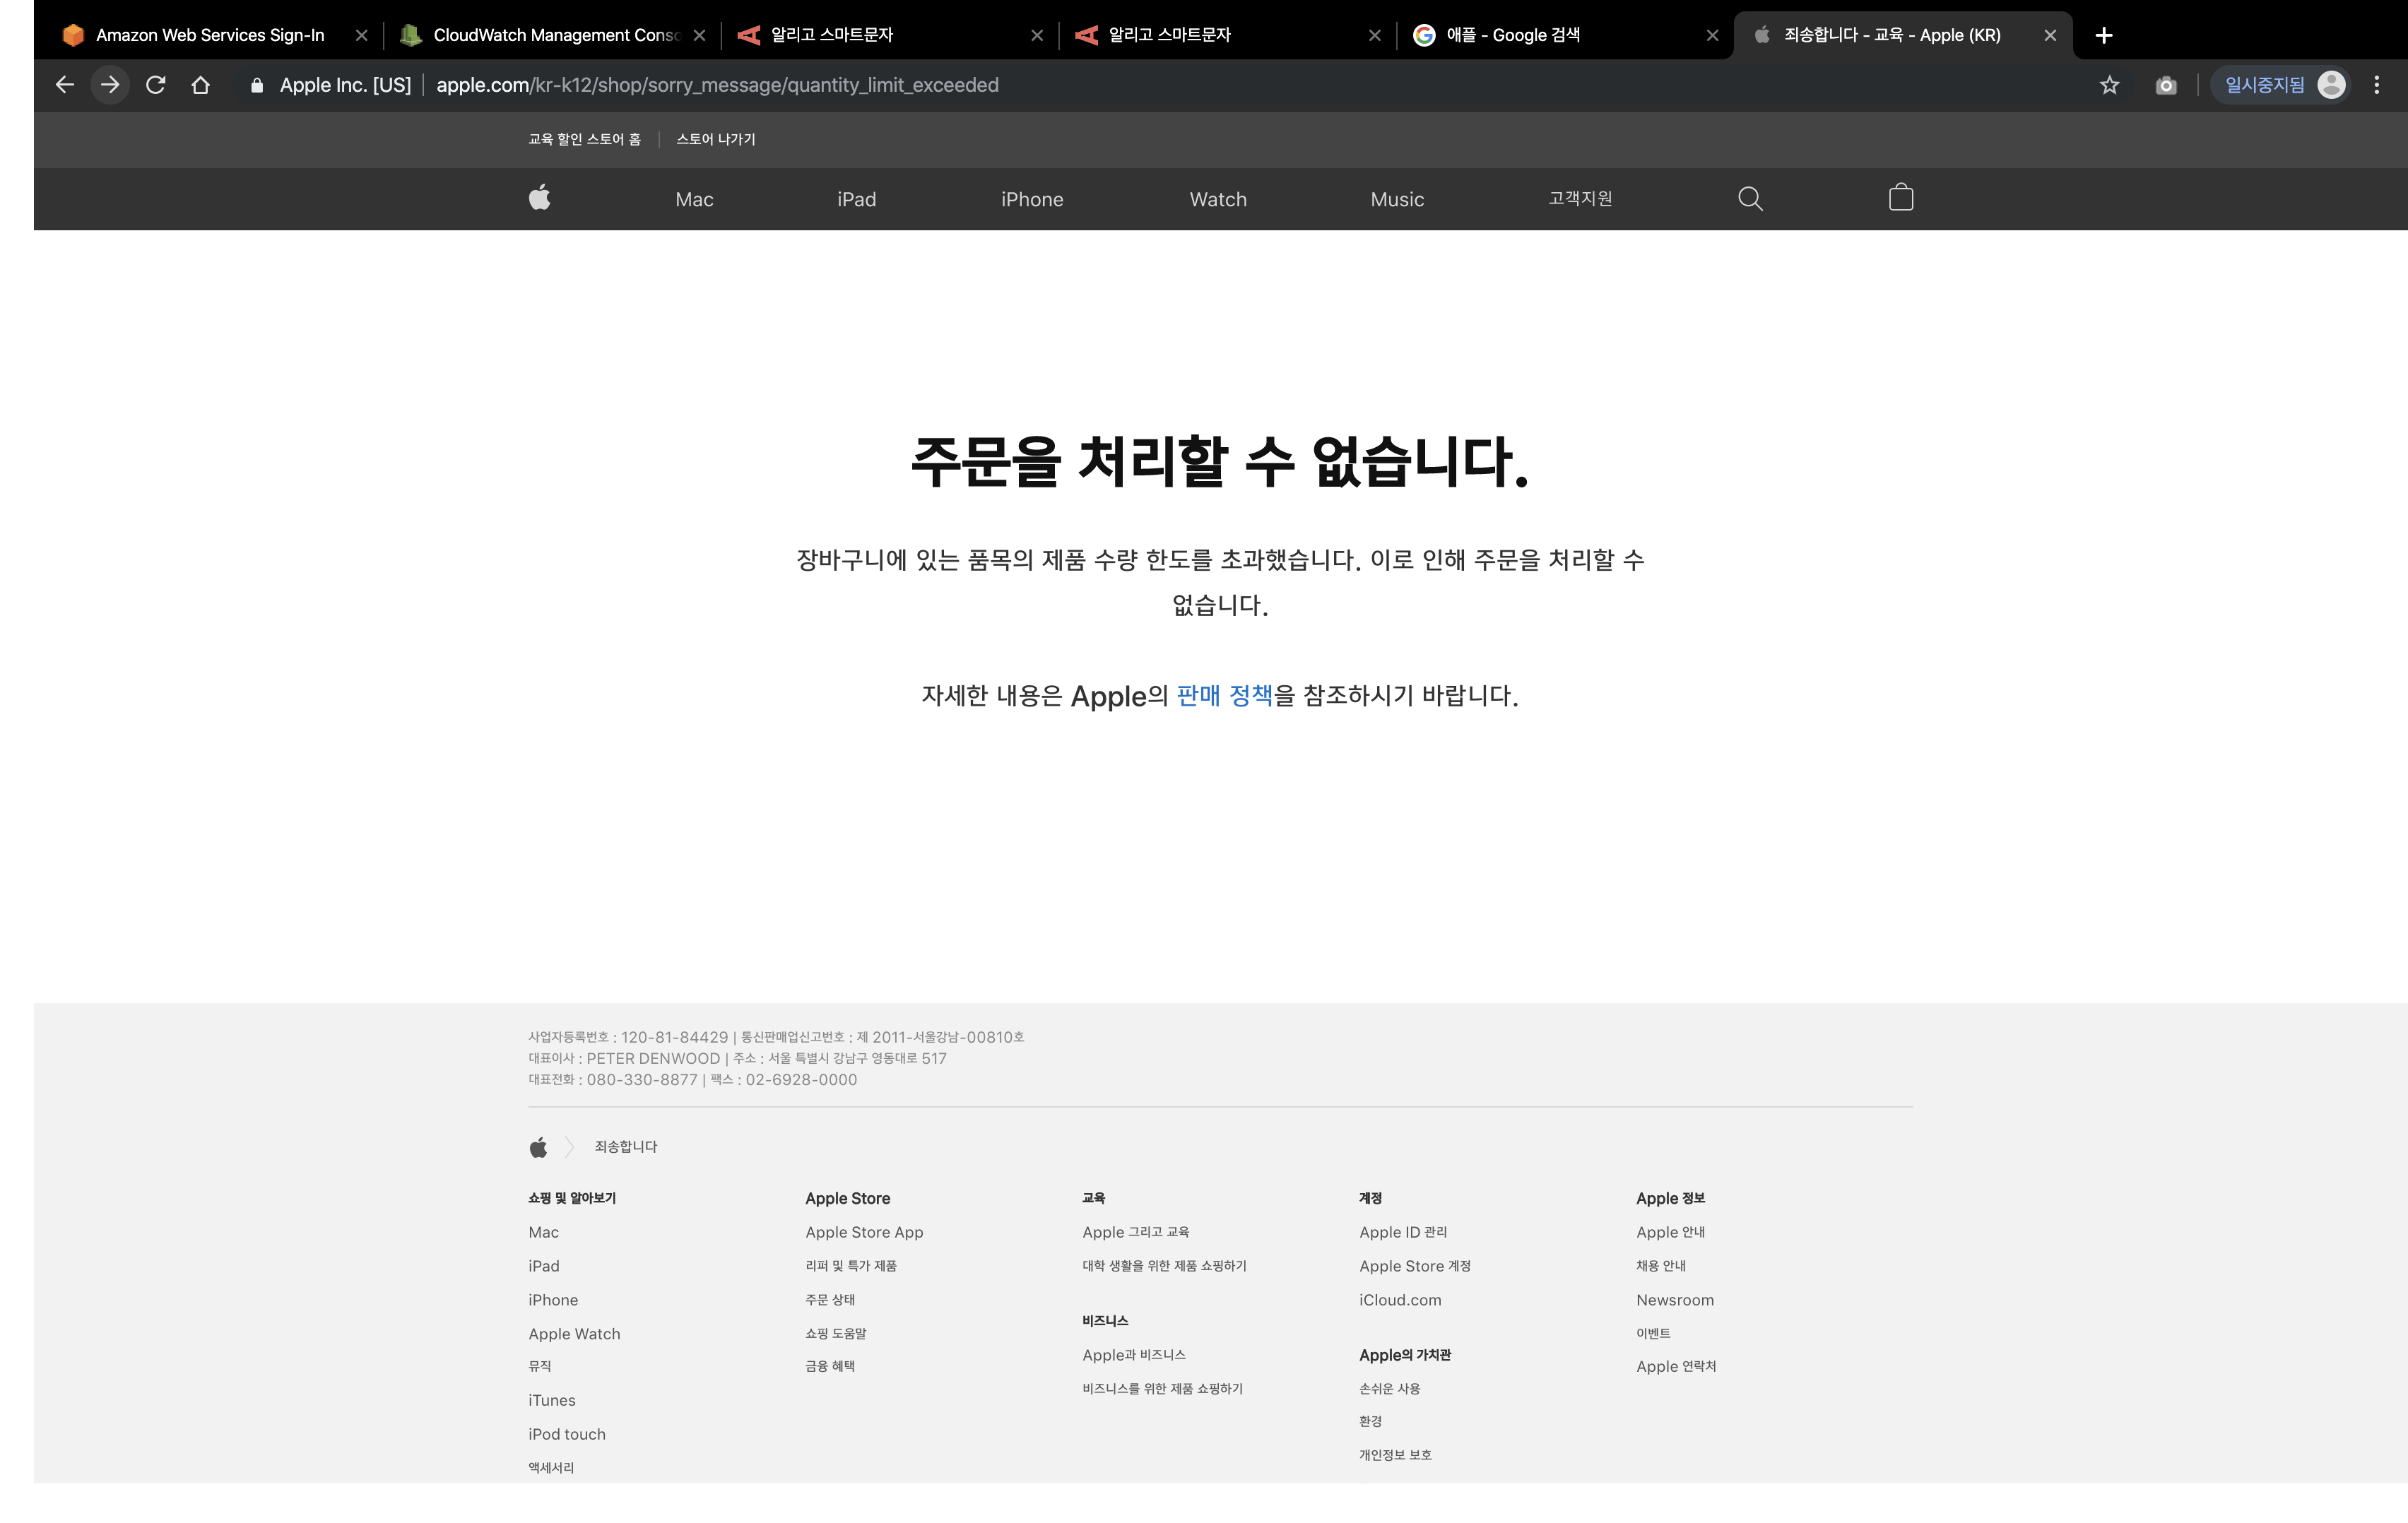Bookmark page with the star icon
Image resolution: width=2408 pixels, height=1523 pixels.
click(2109, 85)
